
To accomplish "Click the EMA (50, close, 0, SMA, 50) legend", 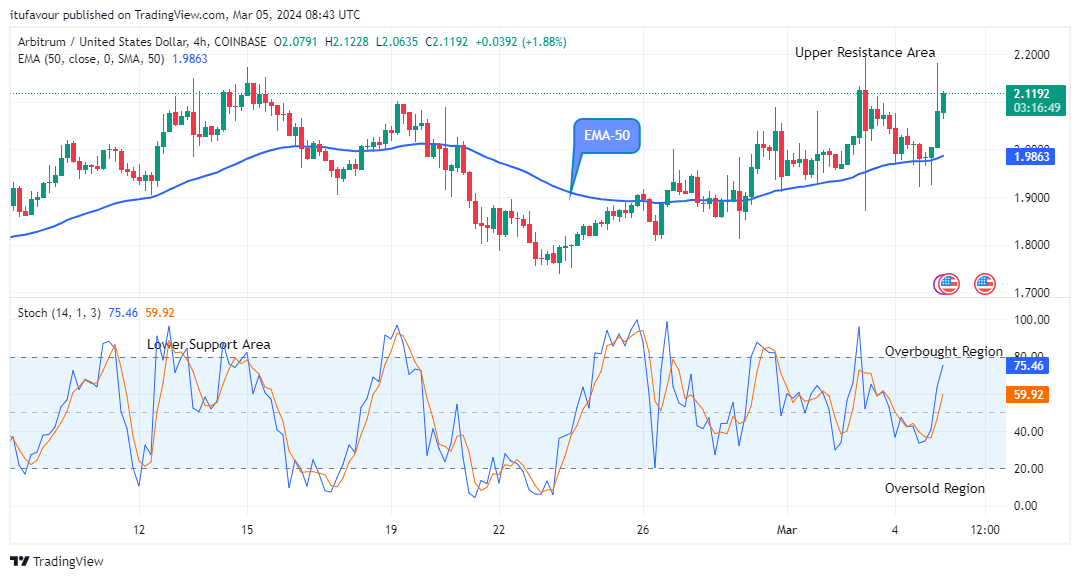I will (91, 59).
